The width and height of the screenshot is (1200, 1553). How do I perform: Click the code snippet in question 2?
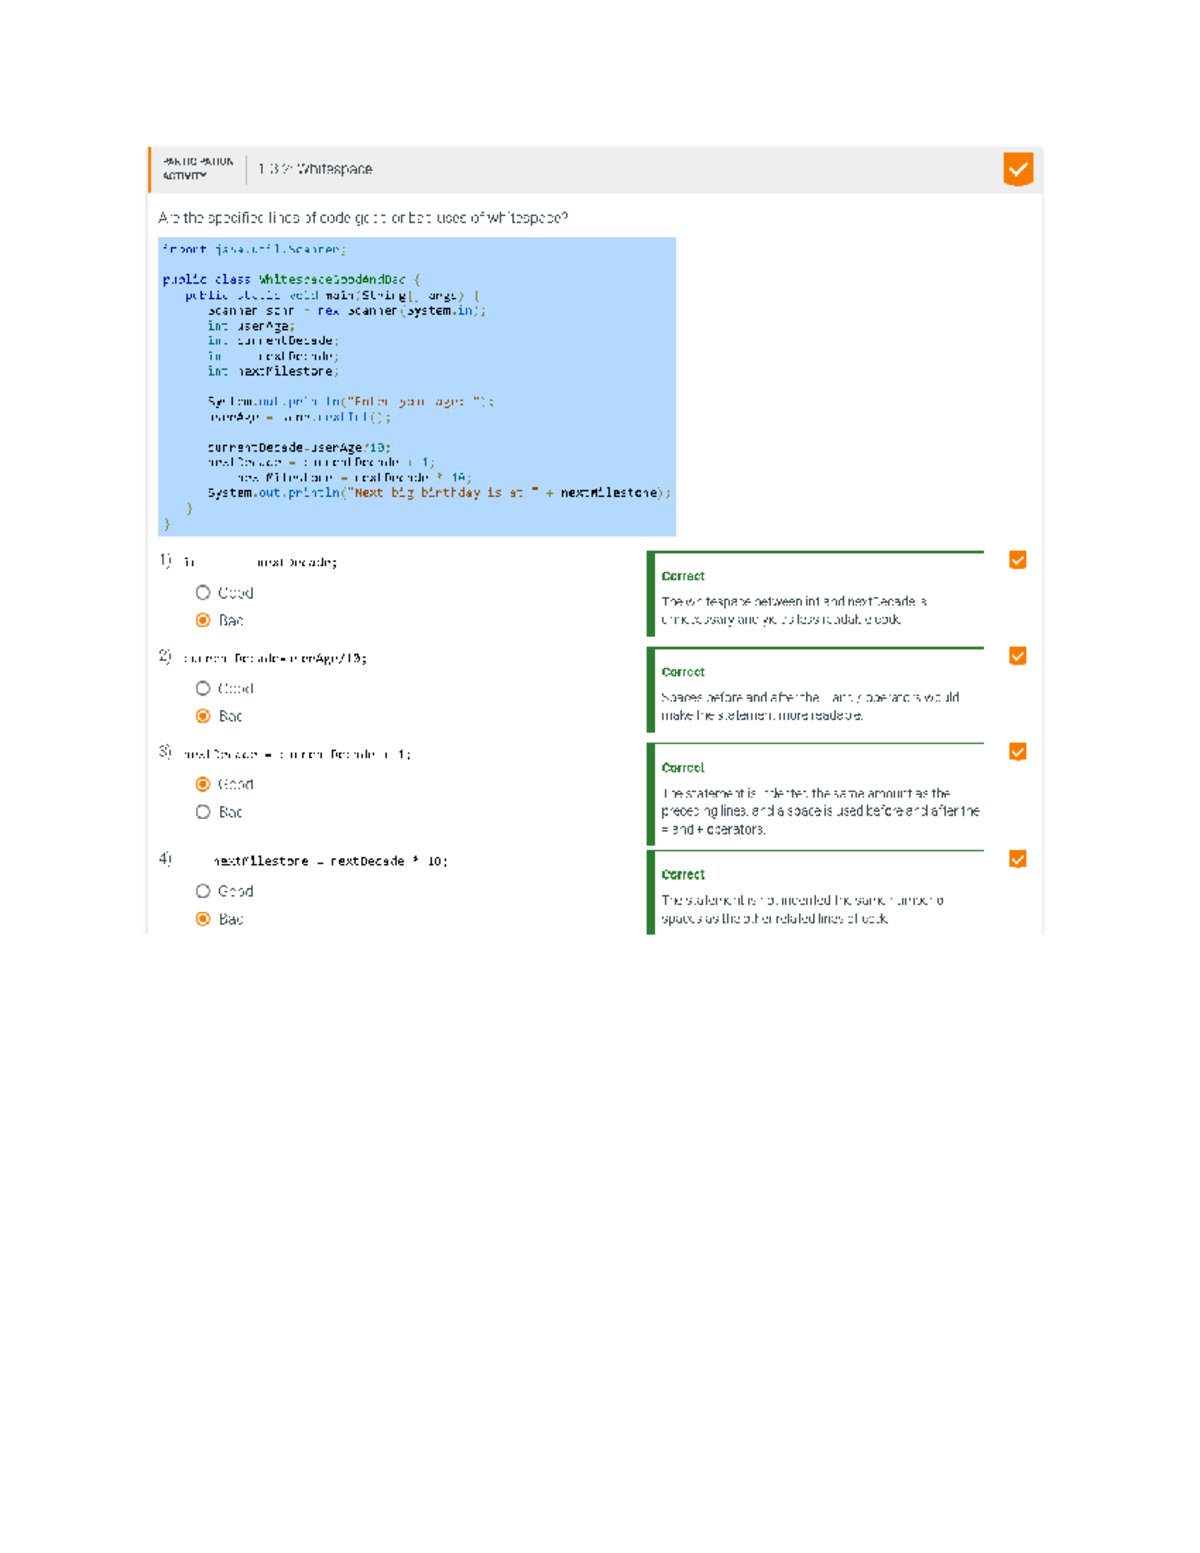(270, 657)
